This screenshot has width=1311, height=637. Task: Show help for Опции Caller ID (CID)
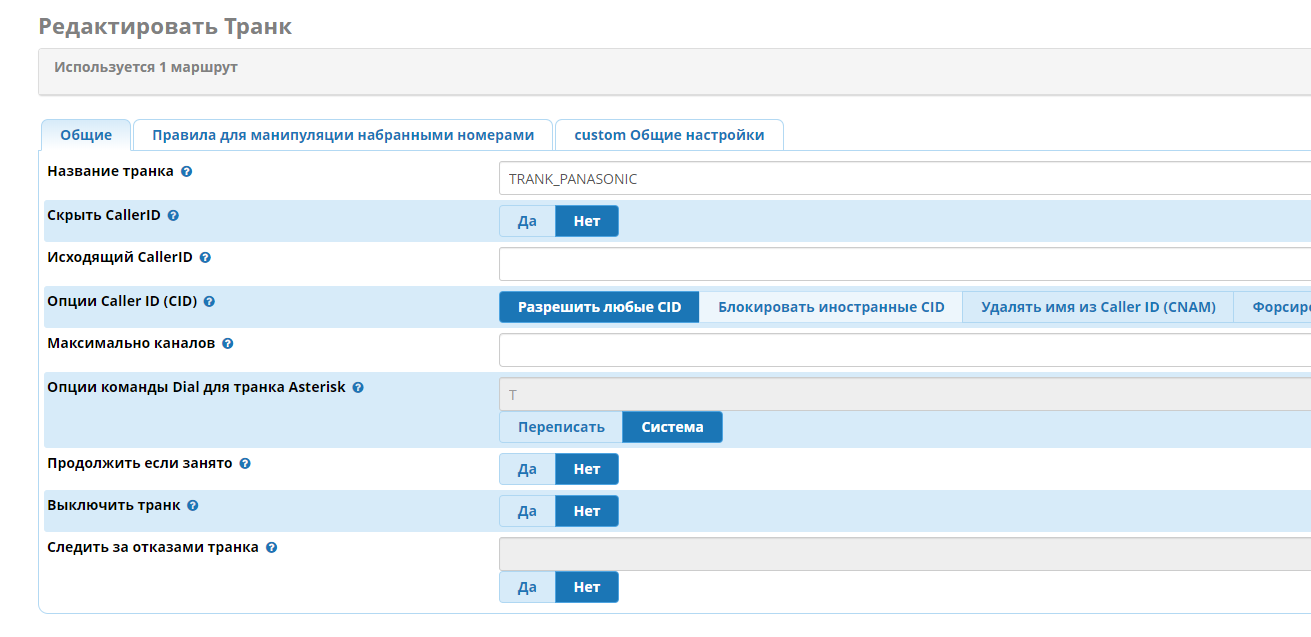(209, 301)
